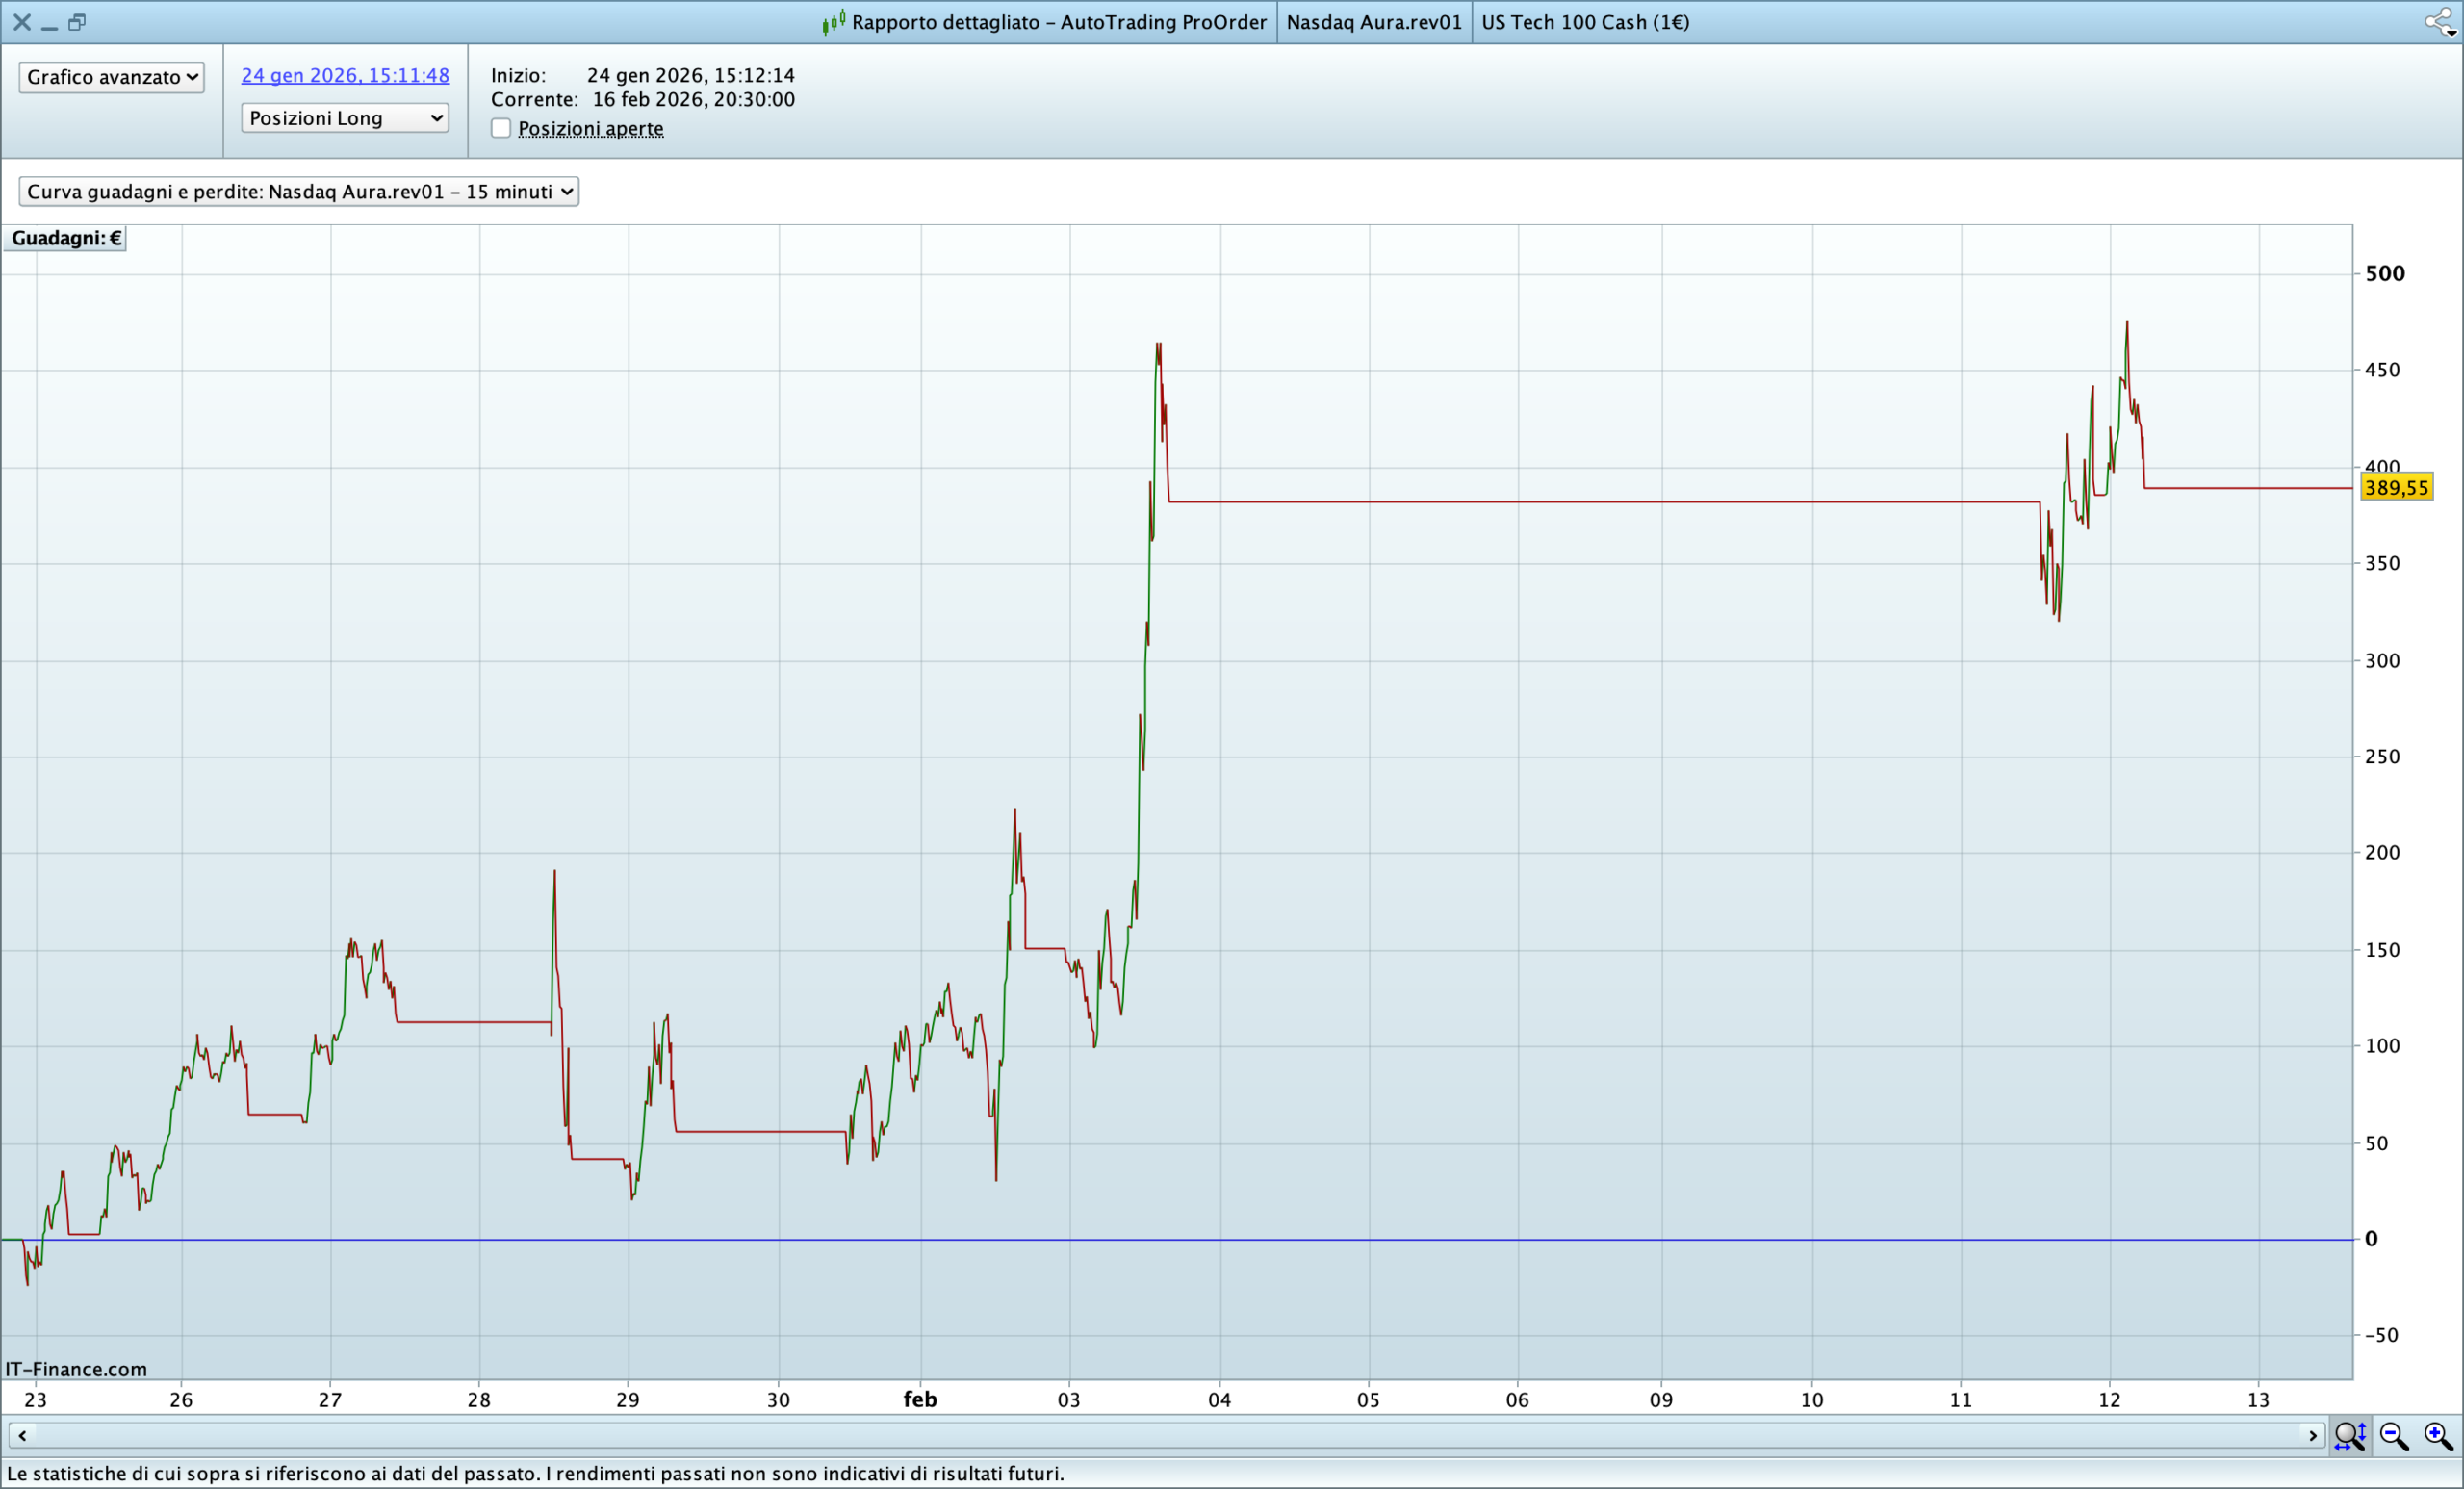Open the 24 gen 2026, 15:11:48 link
This screenshot has width=2464, height=1489.
coord(345,75)
